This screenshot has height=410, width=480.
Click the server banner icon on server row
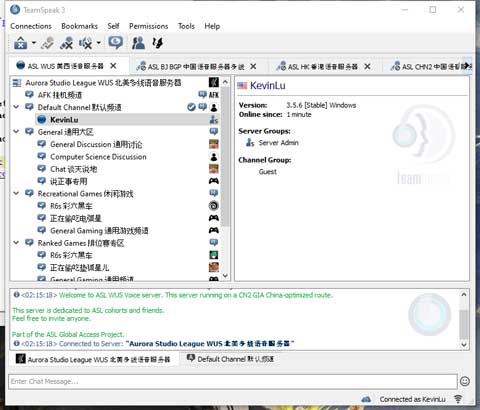(x=214, y=82)
